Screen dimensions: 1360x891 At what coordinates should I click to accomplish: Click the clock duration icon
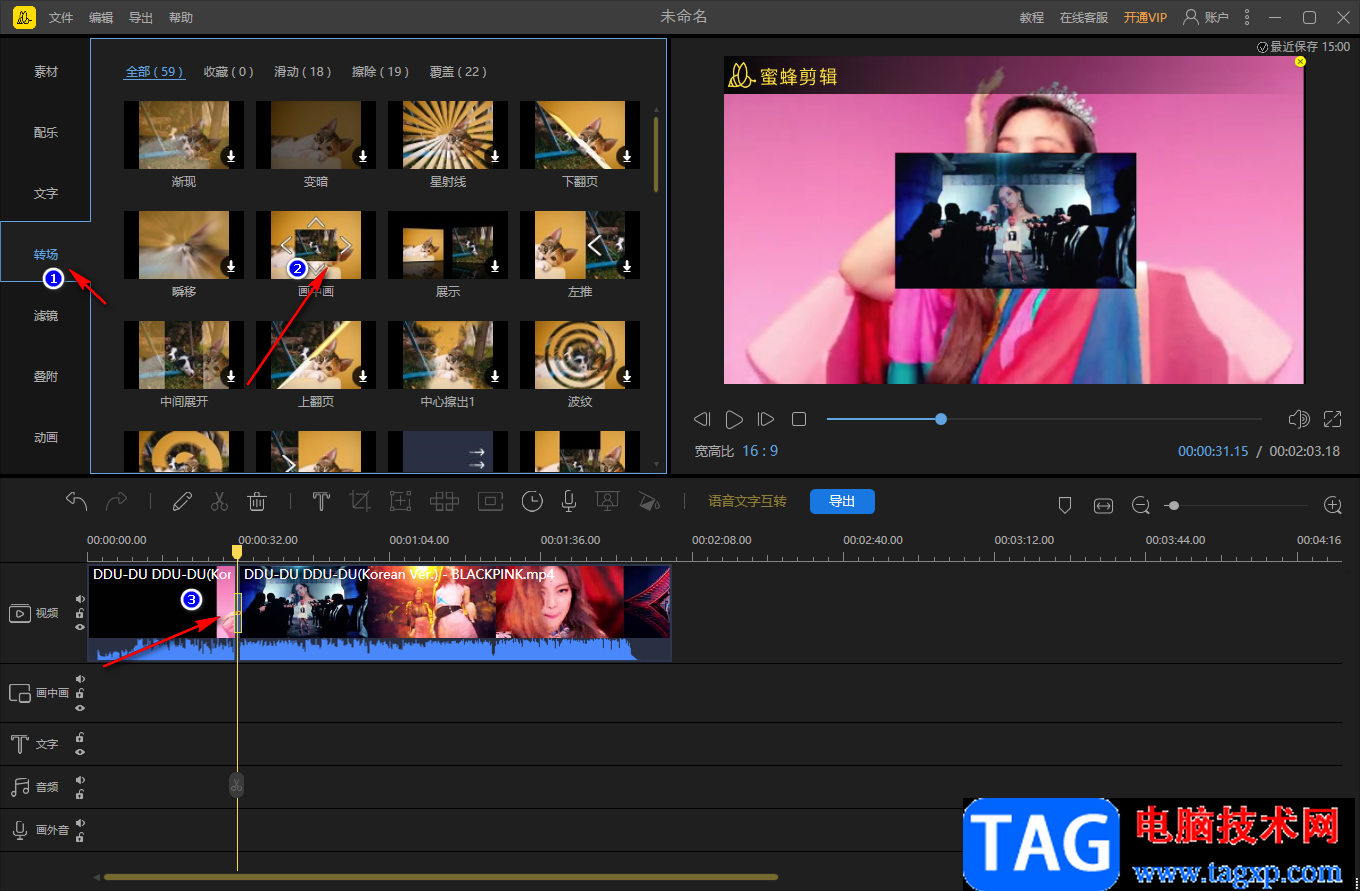pos(532,501)
